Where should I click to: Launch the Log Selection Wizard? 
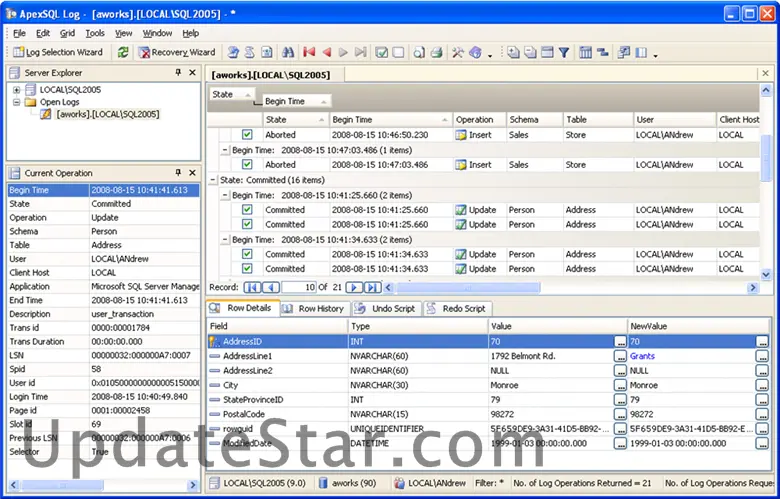point(58,52)
